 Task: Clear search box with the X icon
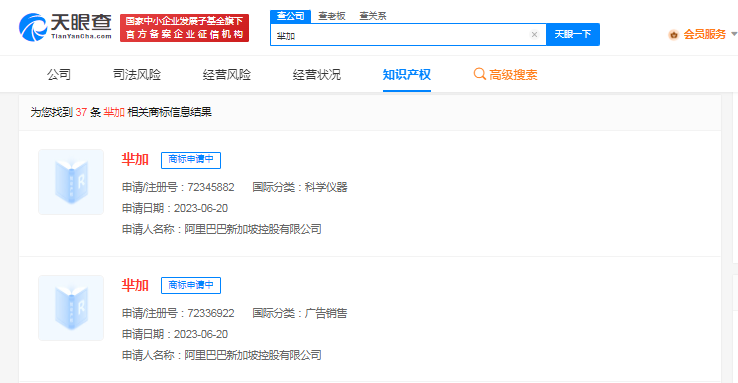pos(534,34)
